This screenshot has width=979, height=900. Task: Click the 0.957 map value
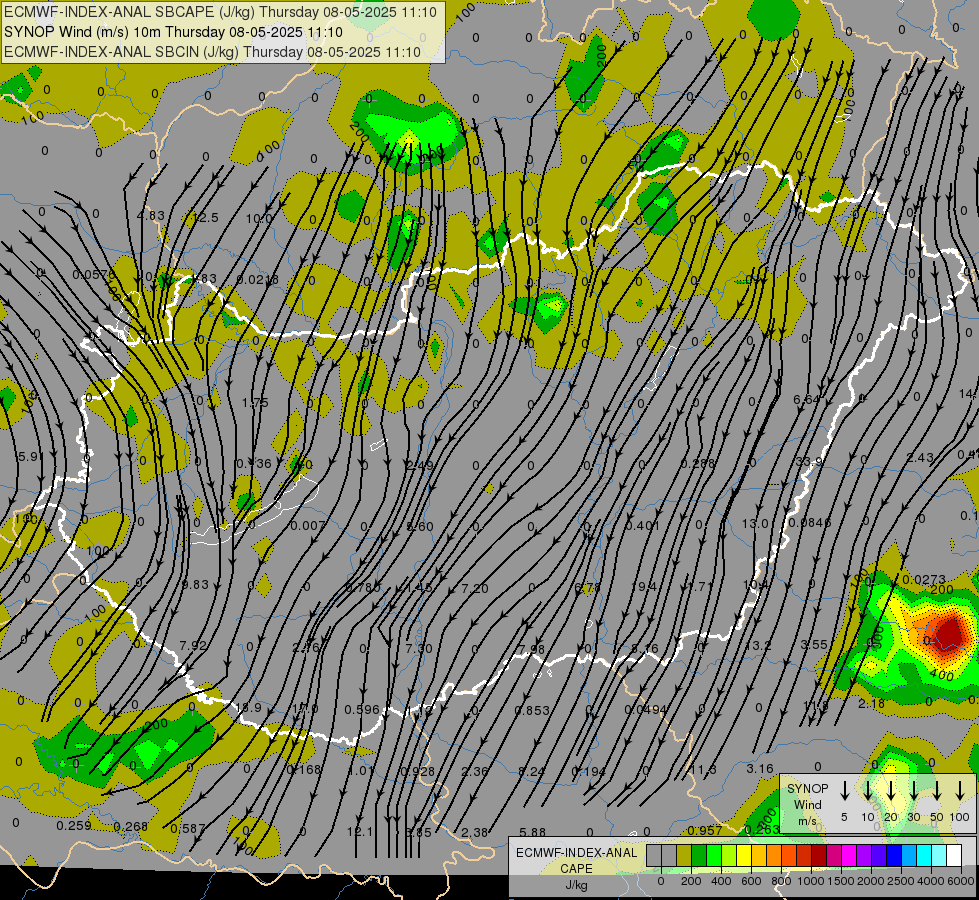click(x=705, y=830)
